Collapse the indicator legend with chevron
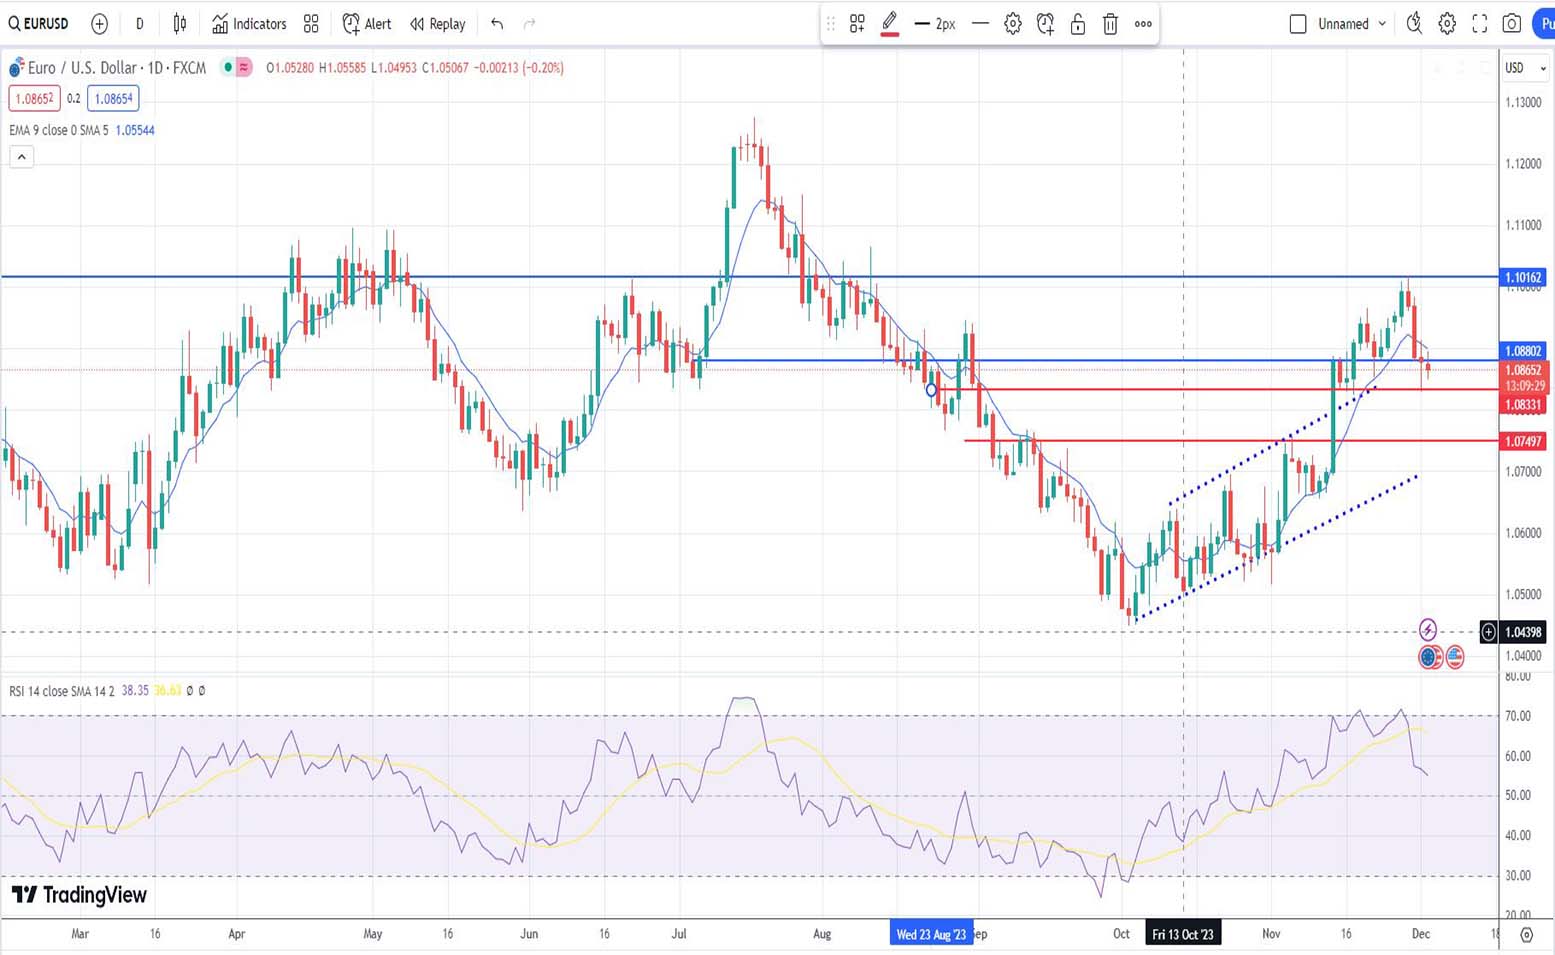 (x=21, y=157)
